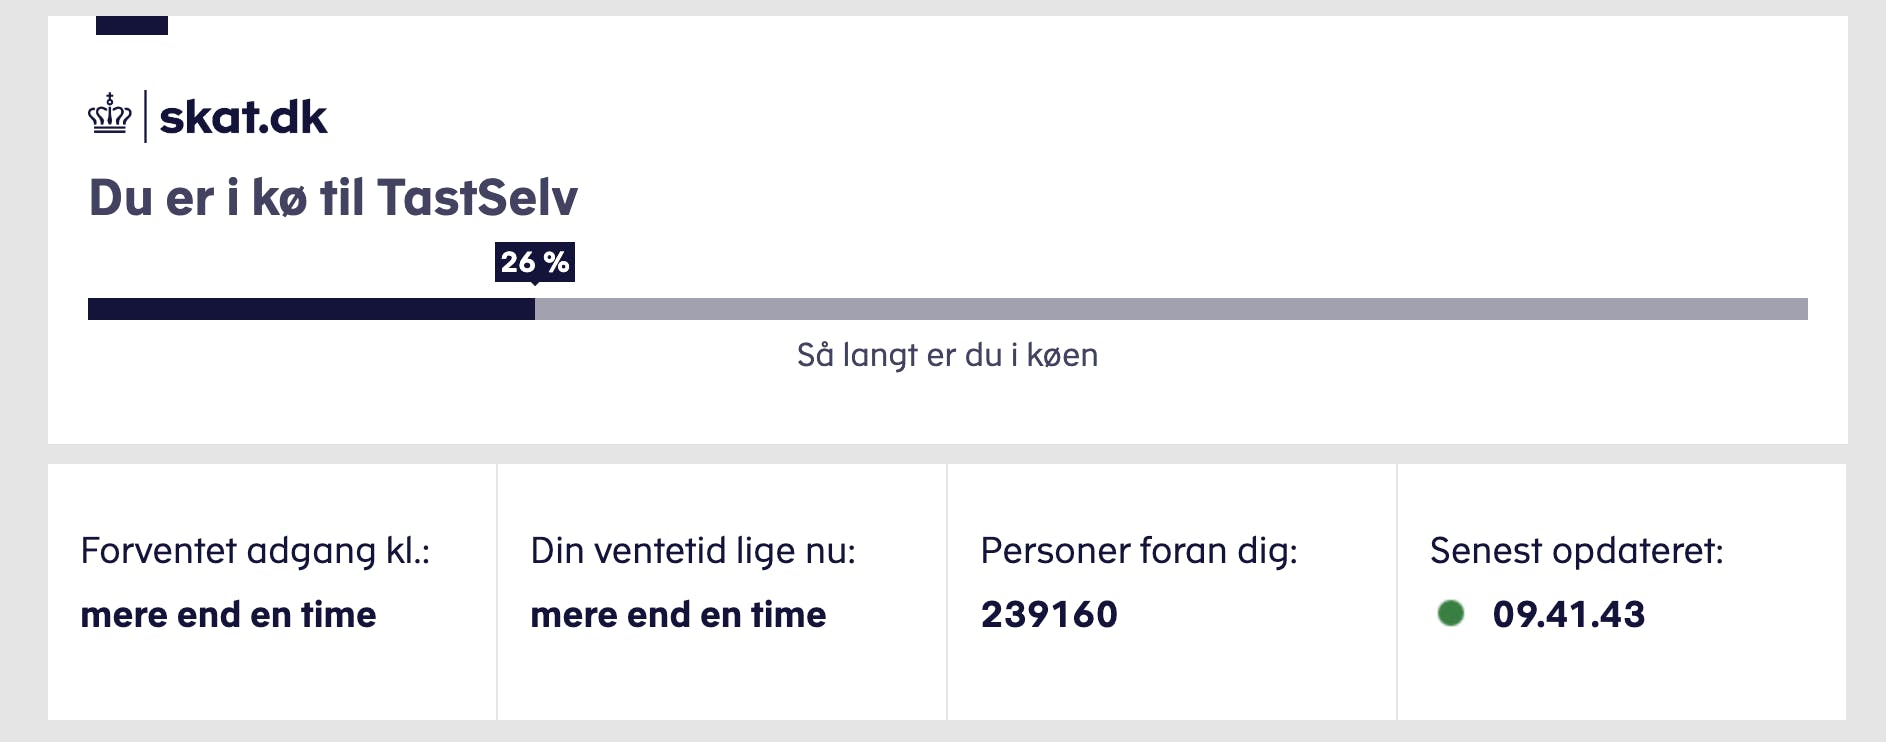Screen dimensions: 1886x742
Task: Click mere end en time under Din ventetid
Action: [x=679, y=614]
